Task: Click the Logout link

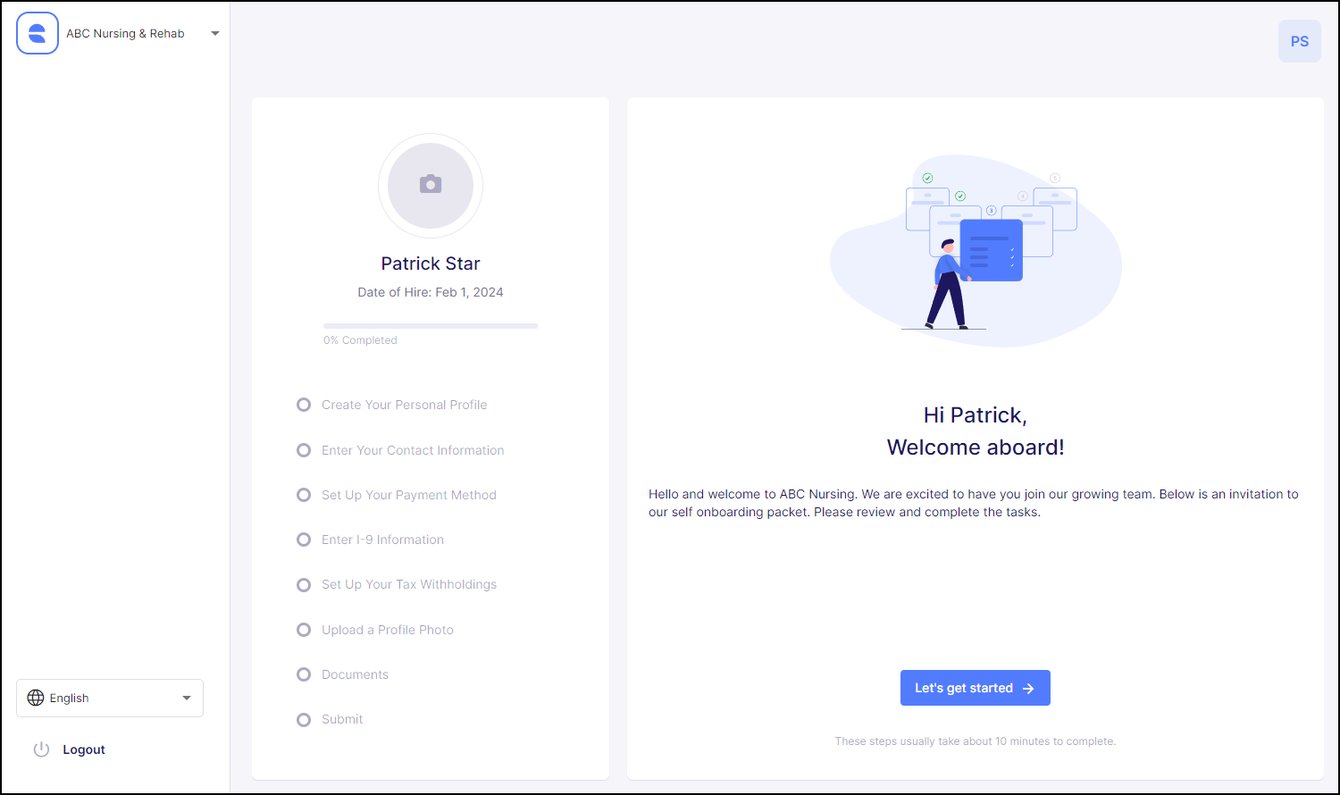Action: pyautogui.click(x=84, y=749)
